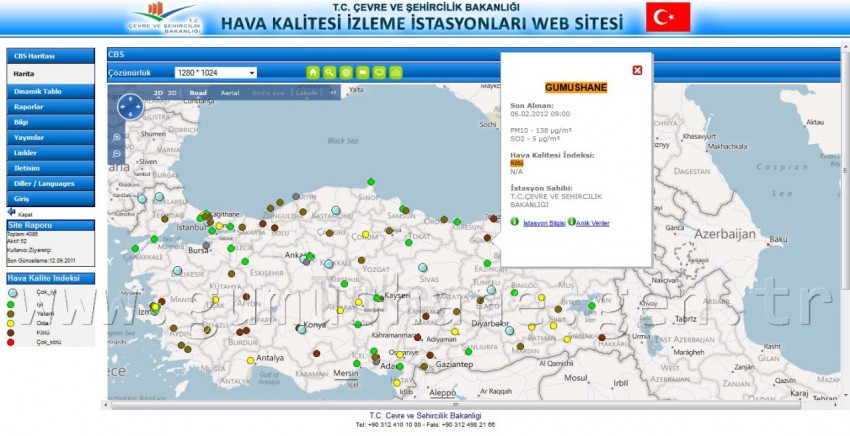The width and height of the screenshot is (850, 436).
Task: Zoom out with the map minus magnifier
Action: 117,154
